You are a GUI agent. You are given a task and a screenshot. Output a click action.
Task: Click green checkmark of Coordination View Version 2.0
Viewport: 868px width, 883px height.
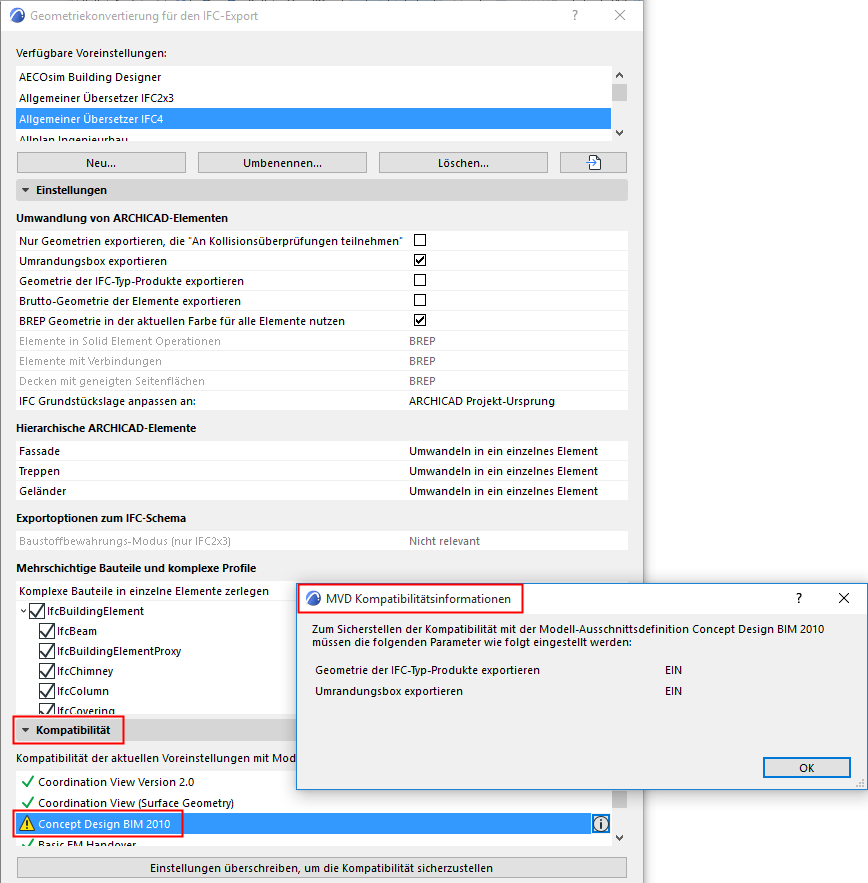point(28,782)
